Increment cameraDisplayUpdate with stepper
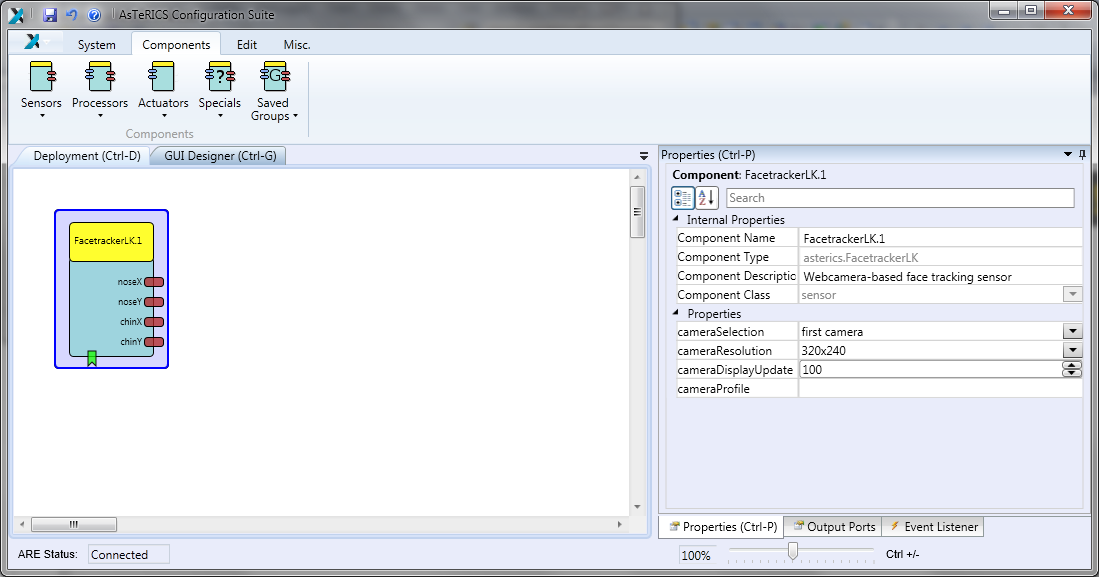The height and width of the screenshot is (577, 1099). coord(1072,365)
